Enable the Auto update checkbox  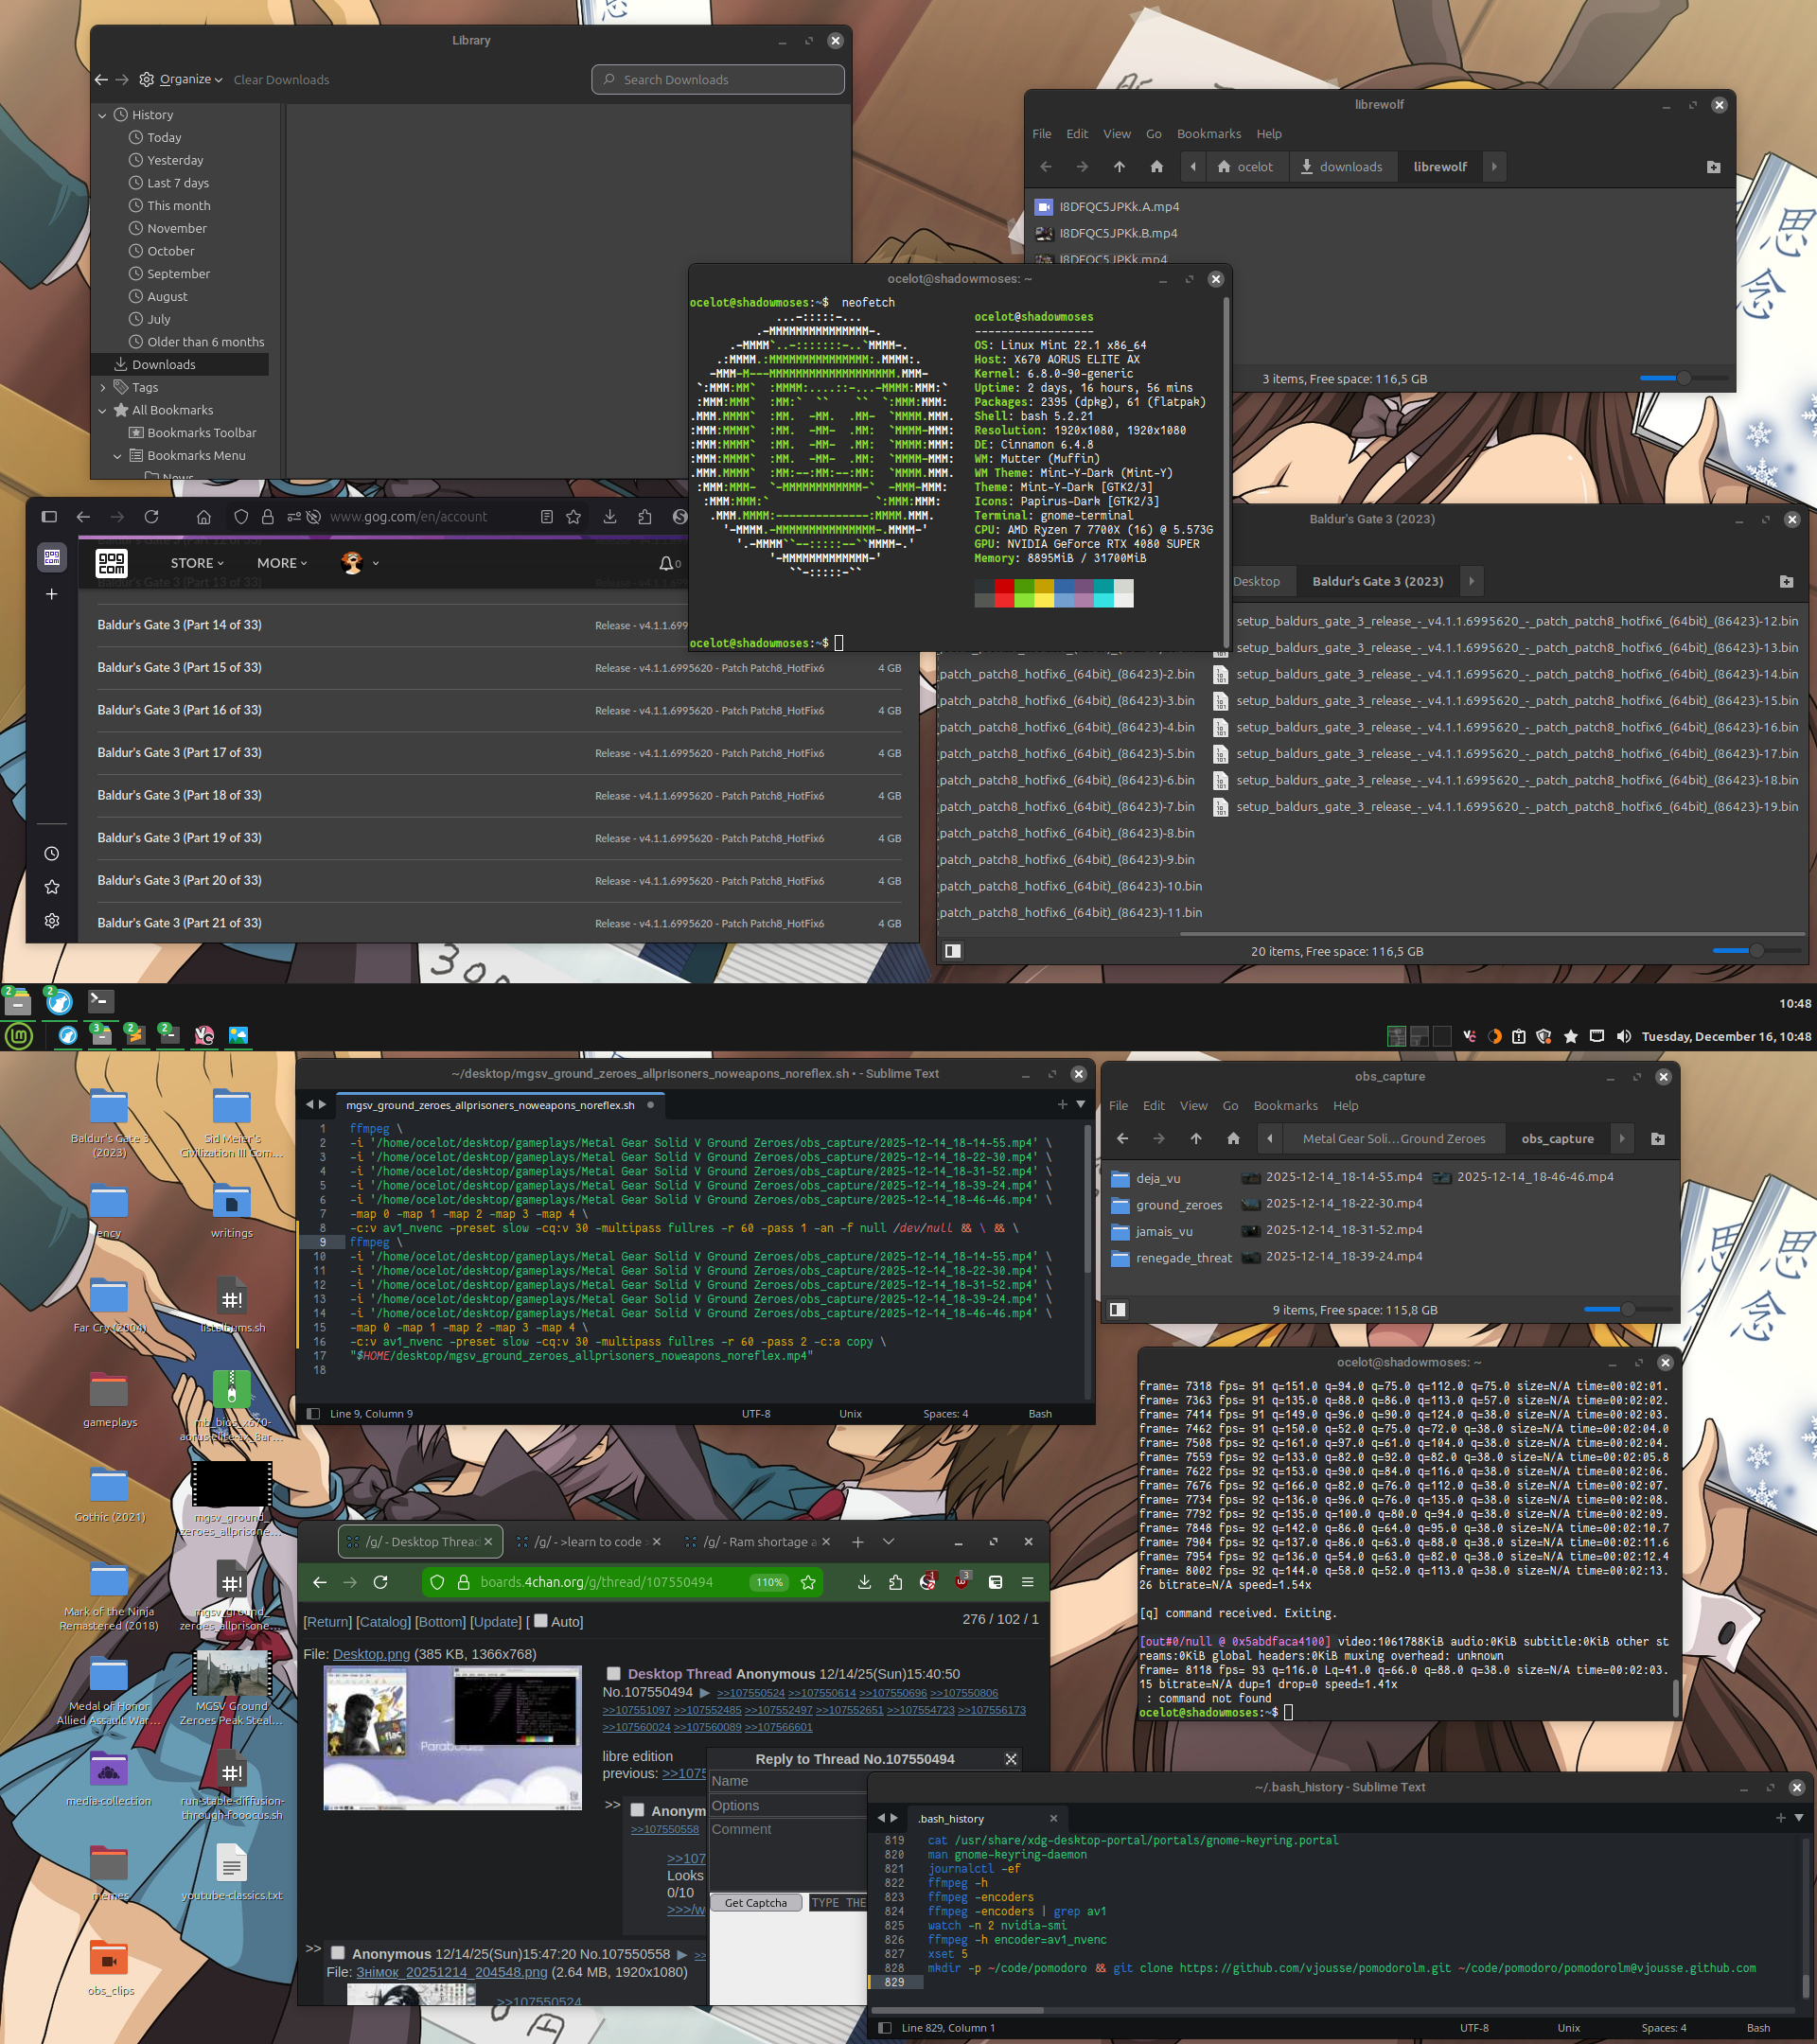[541, 1621]
